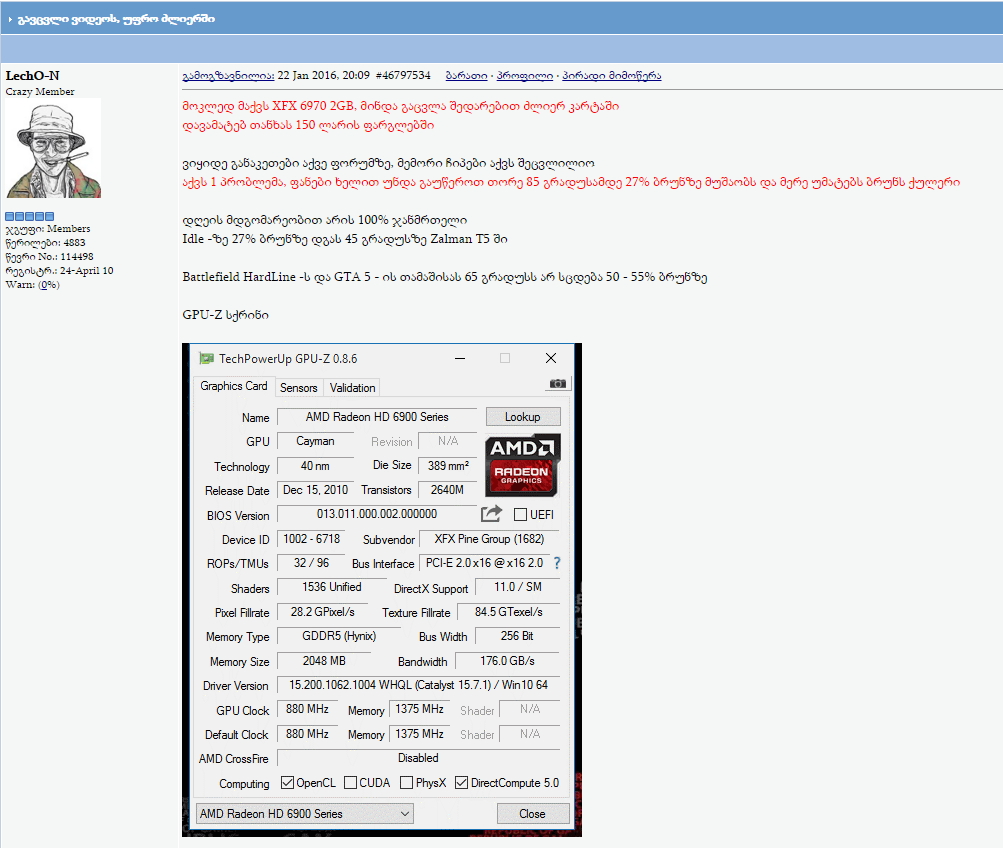Switch to the Graphics Card tab
The width and height of the screenshot is (1003, 848).
click(233, 386)
